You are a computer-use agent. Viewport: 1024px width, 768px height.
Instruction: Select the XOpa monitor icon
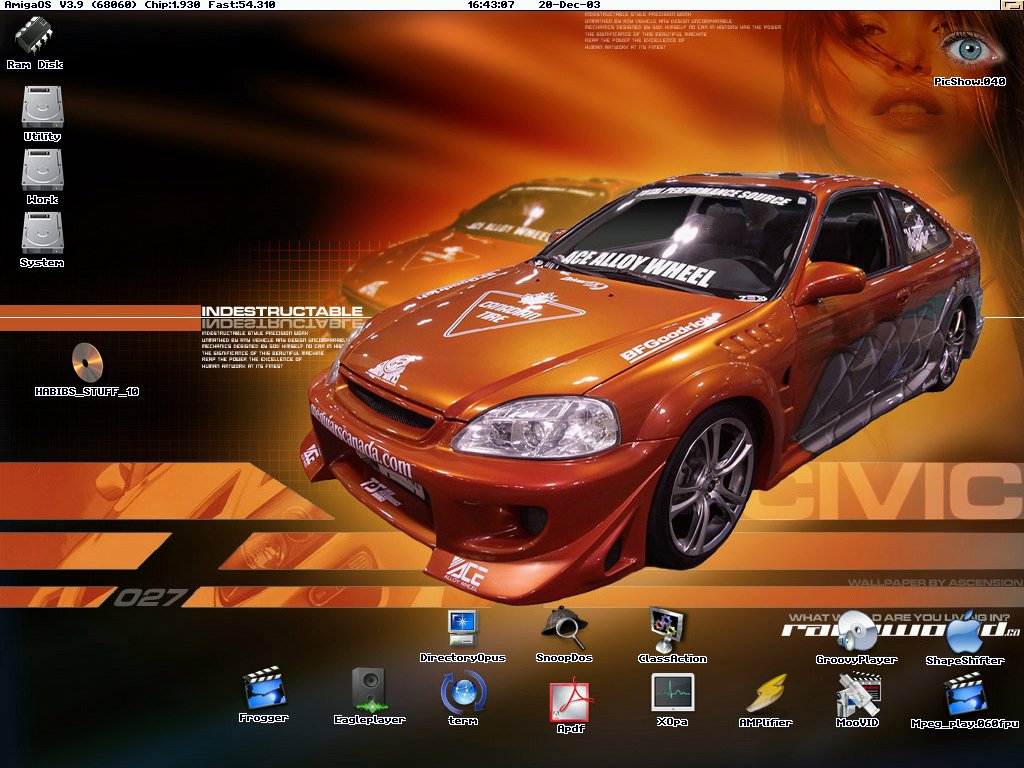[673, 692]
